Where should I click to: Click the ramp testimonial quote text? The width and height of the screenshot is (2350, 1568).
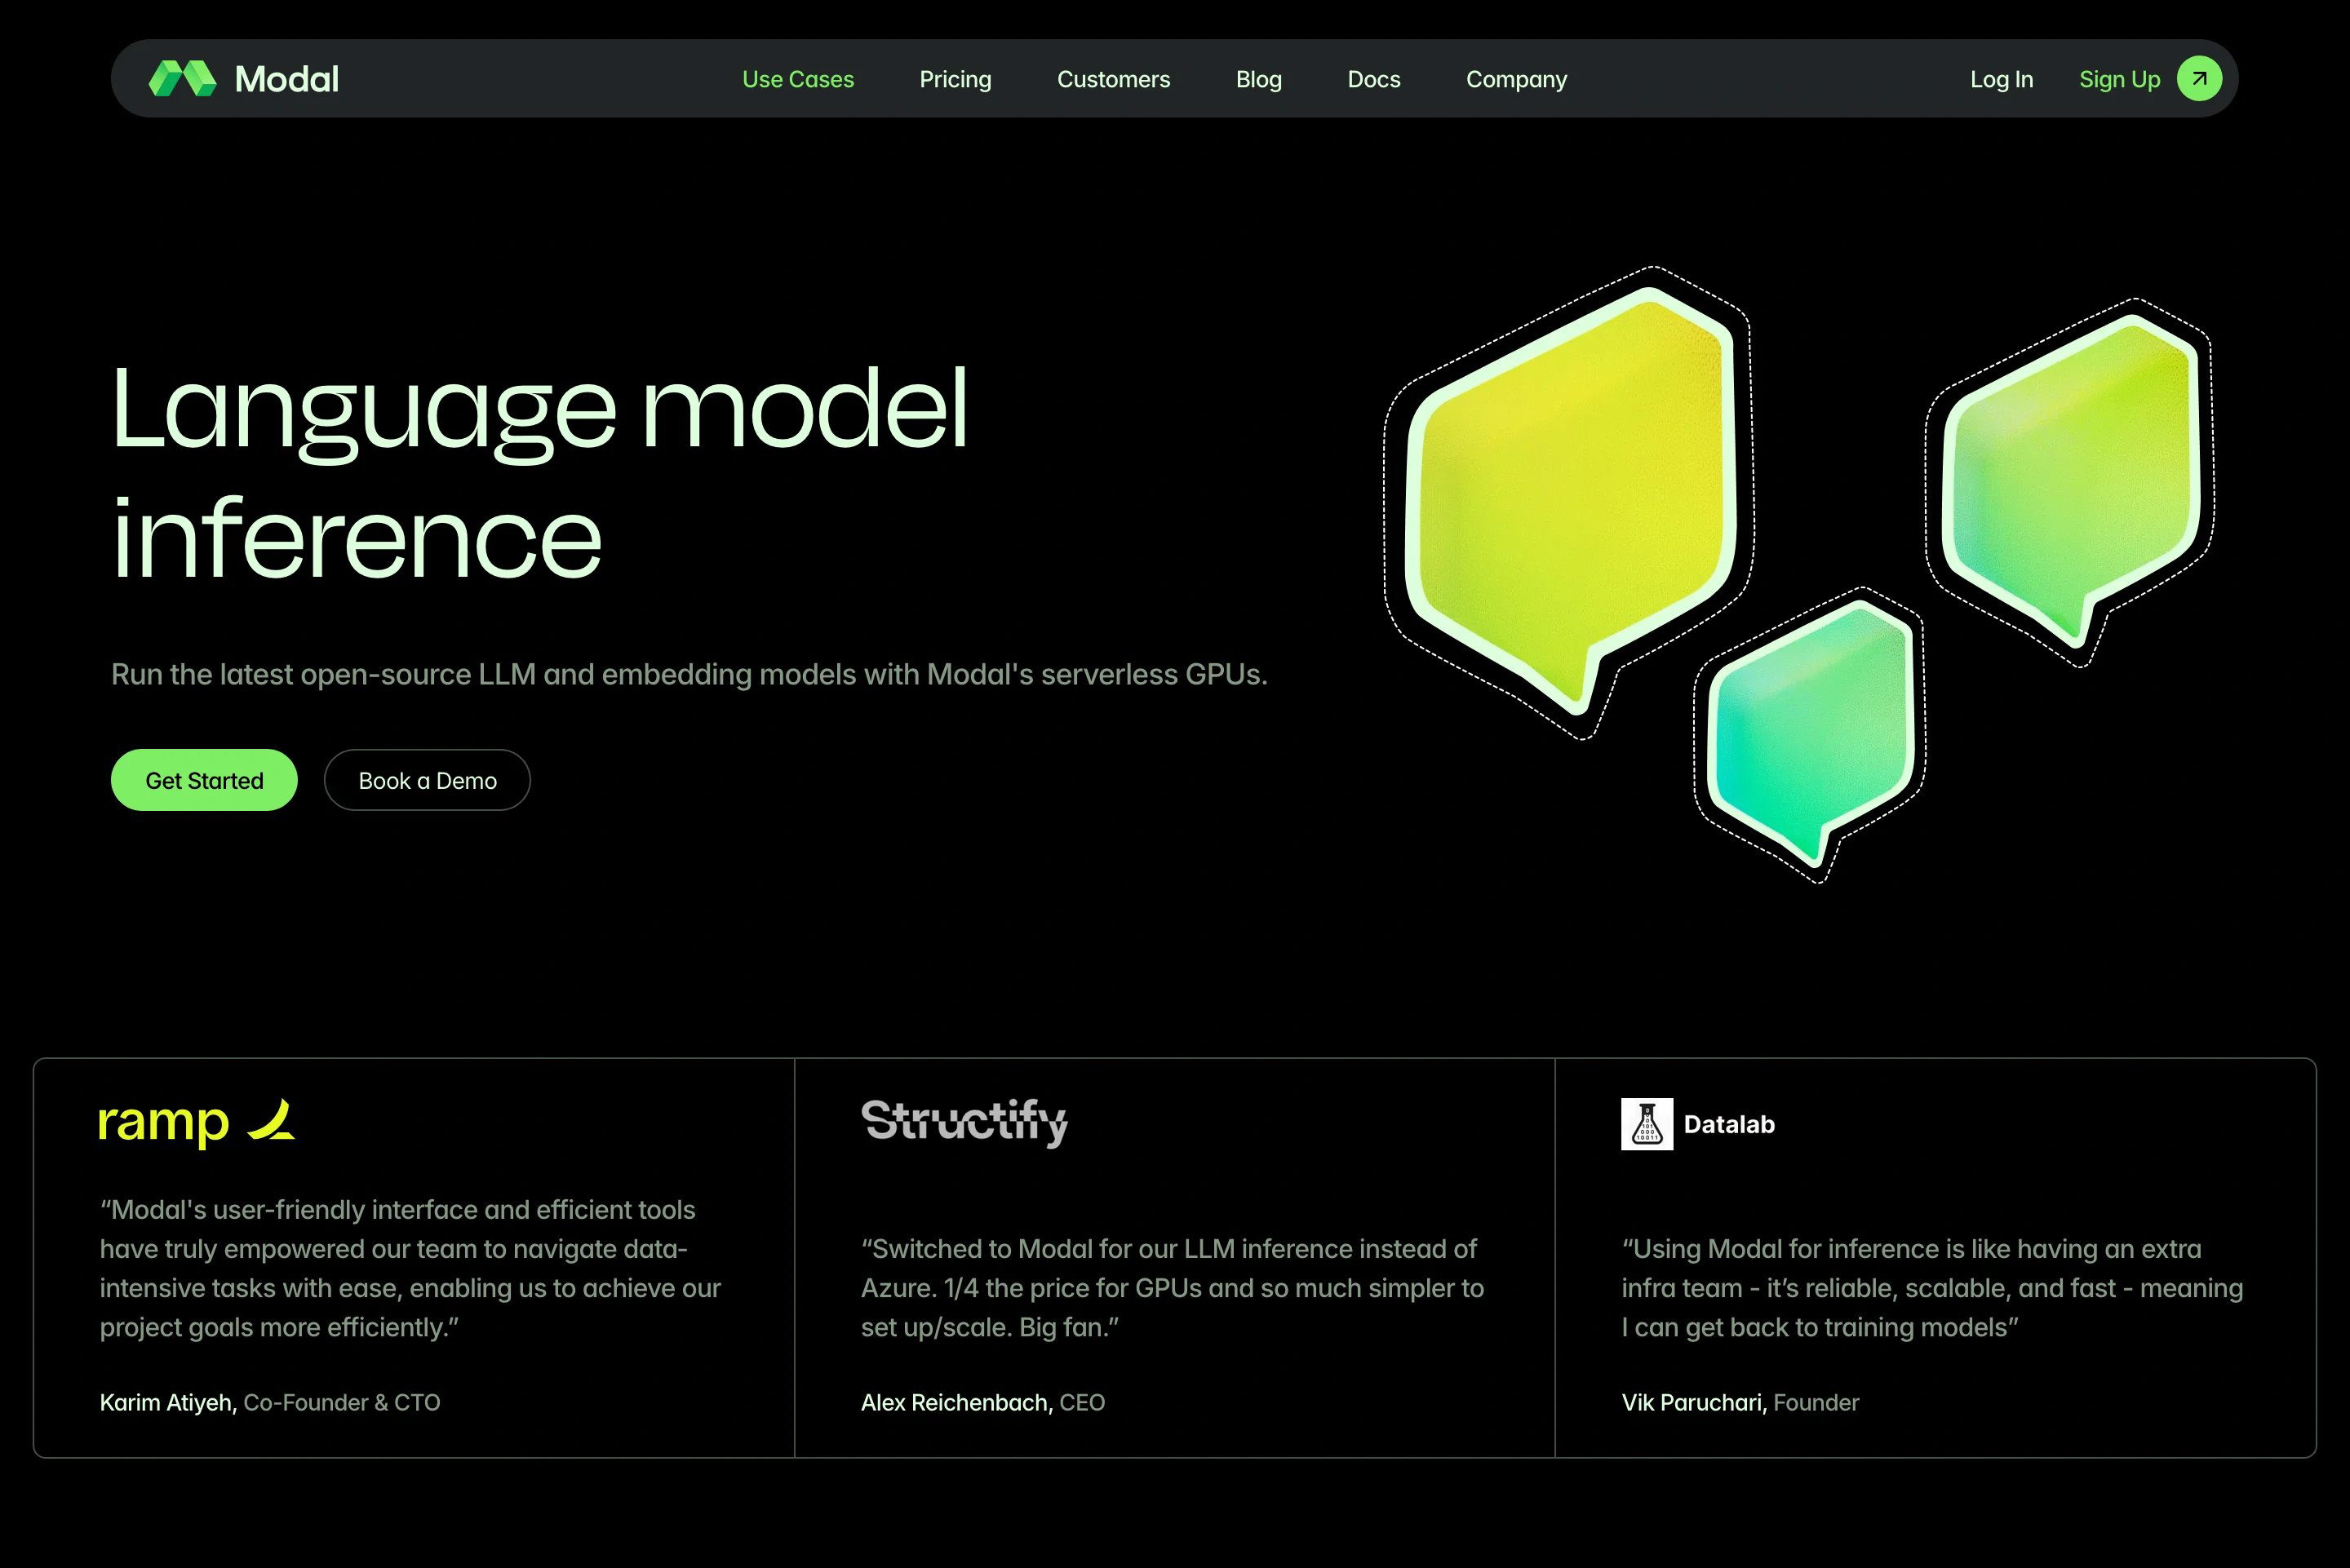410,1268
